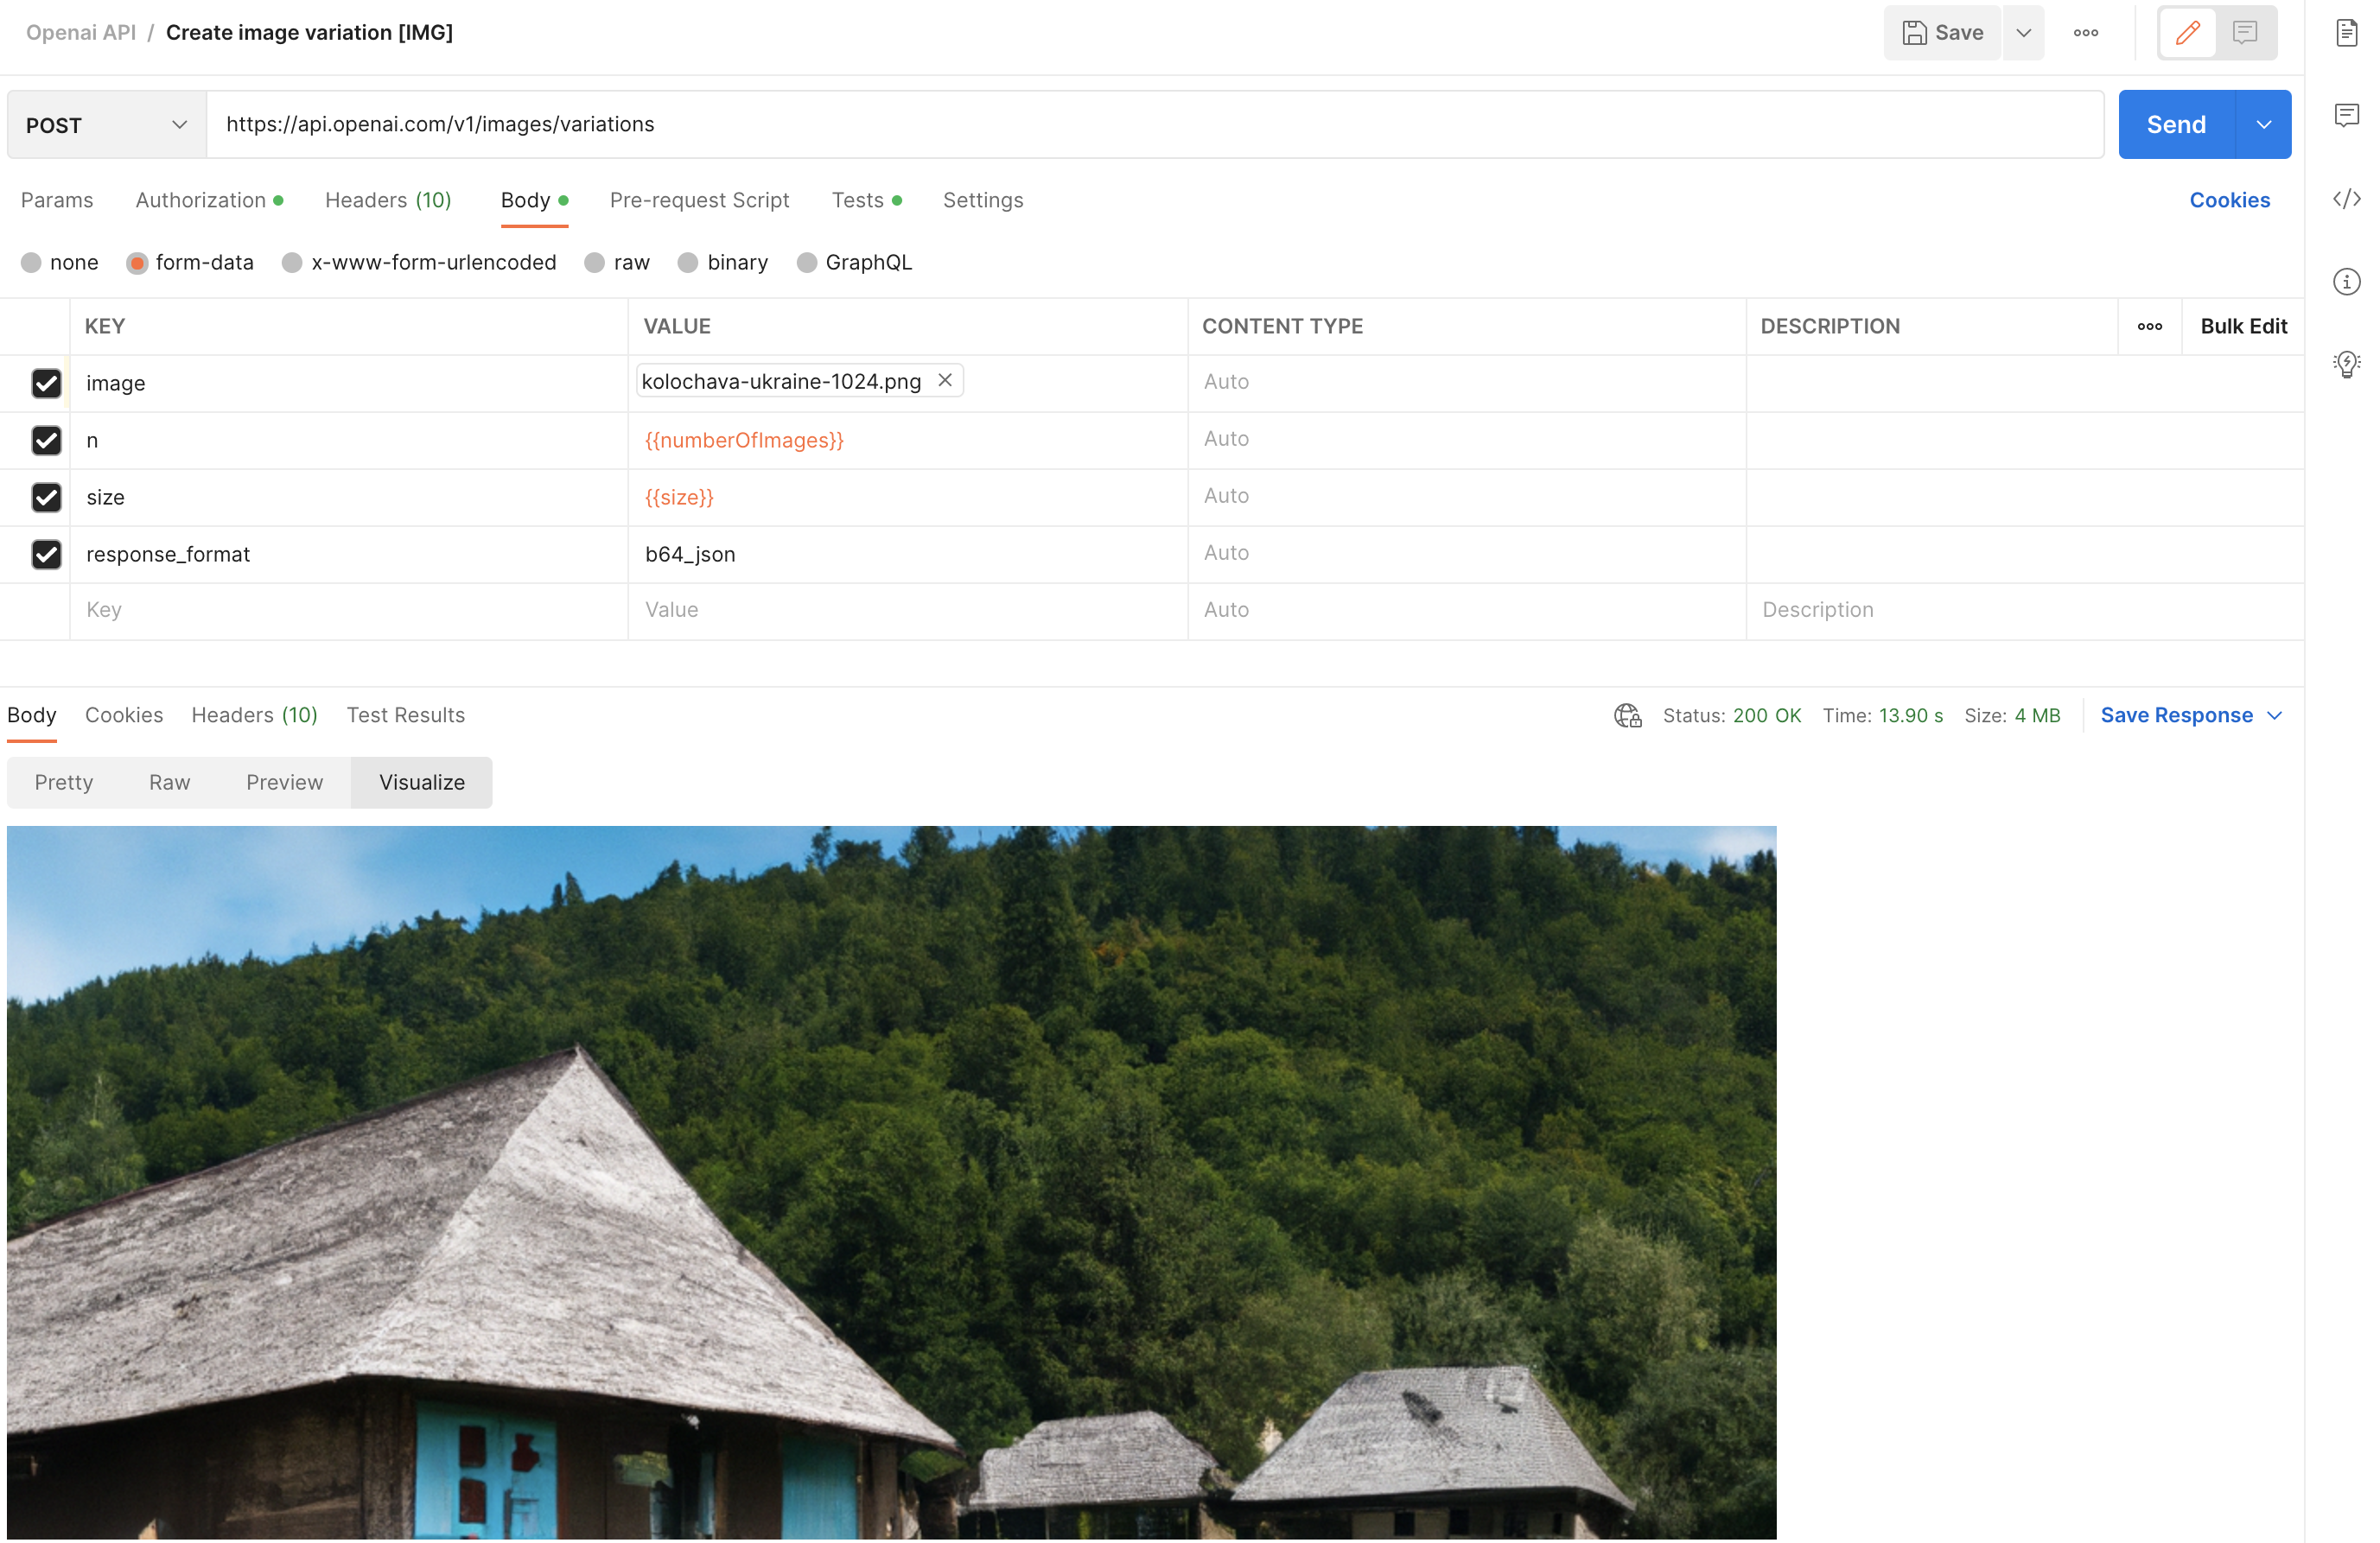This screenshot has width=2380, height=1543.
Task: Click the Send button
Action: (2176, 124)
